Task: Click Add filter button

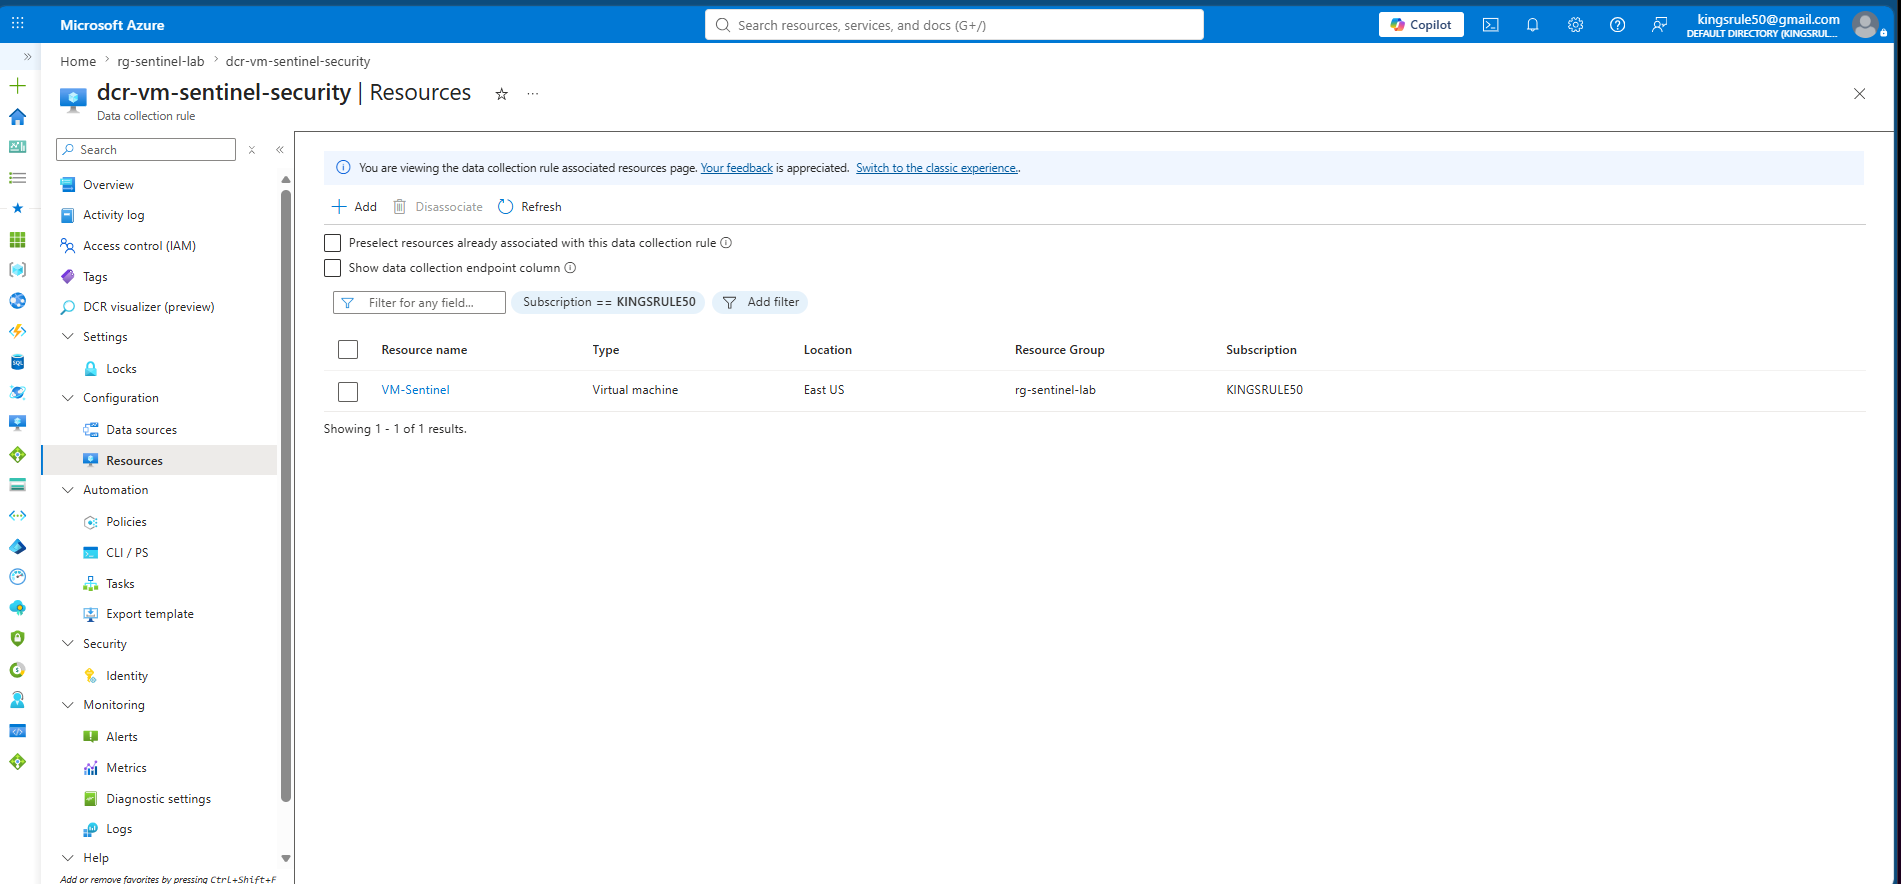Action: [x=760, y=302]
